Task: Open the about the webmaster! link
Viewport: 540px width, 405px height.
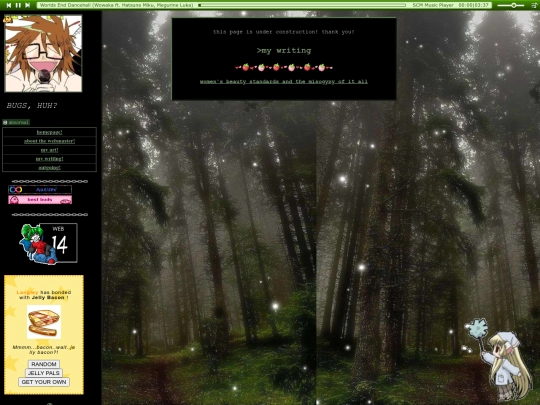Action: (x=50, y=141)
